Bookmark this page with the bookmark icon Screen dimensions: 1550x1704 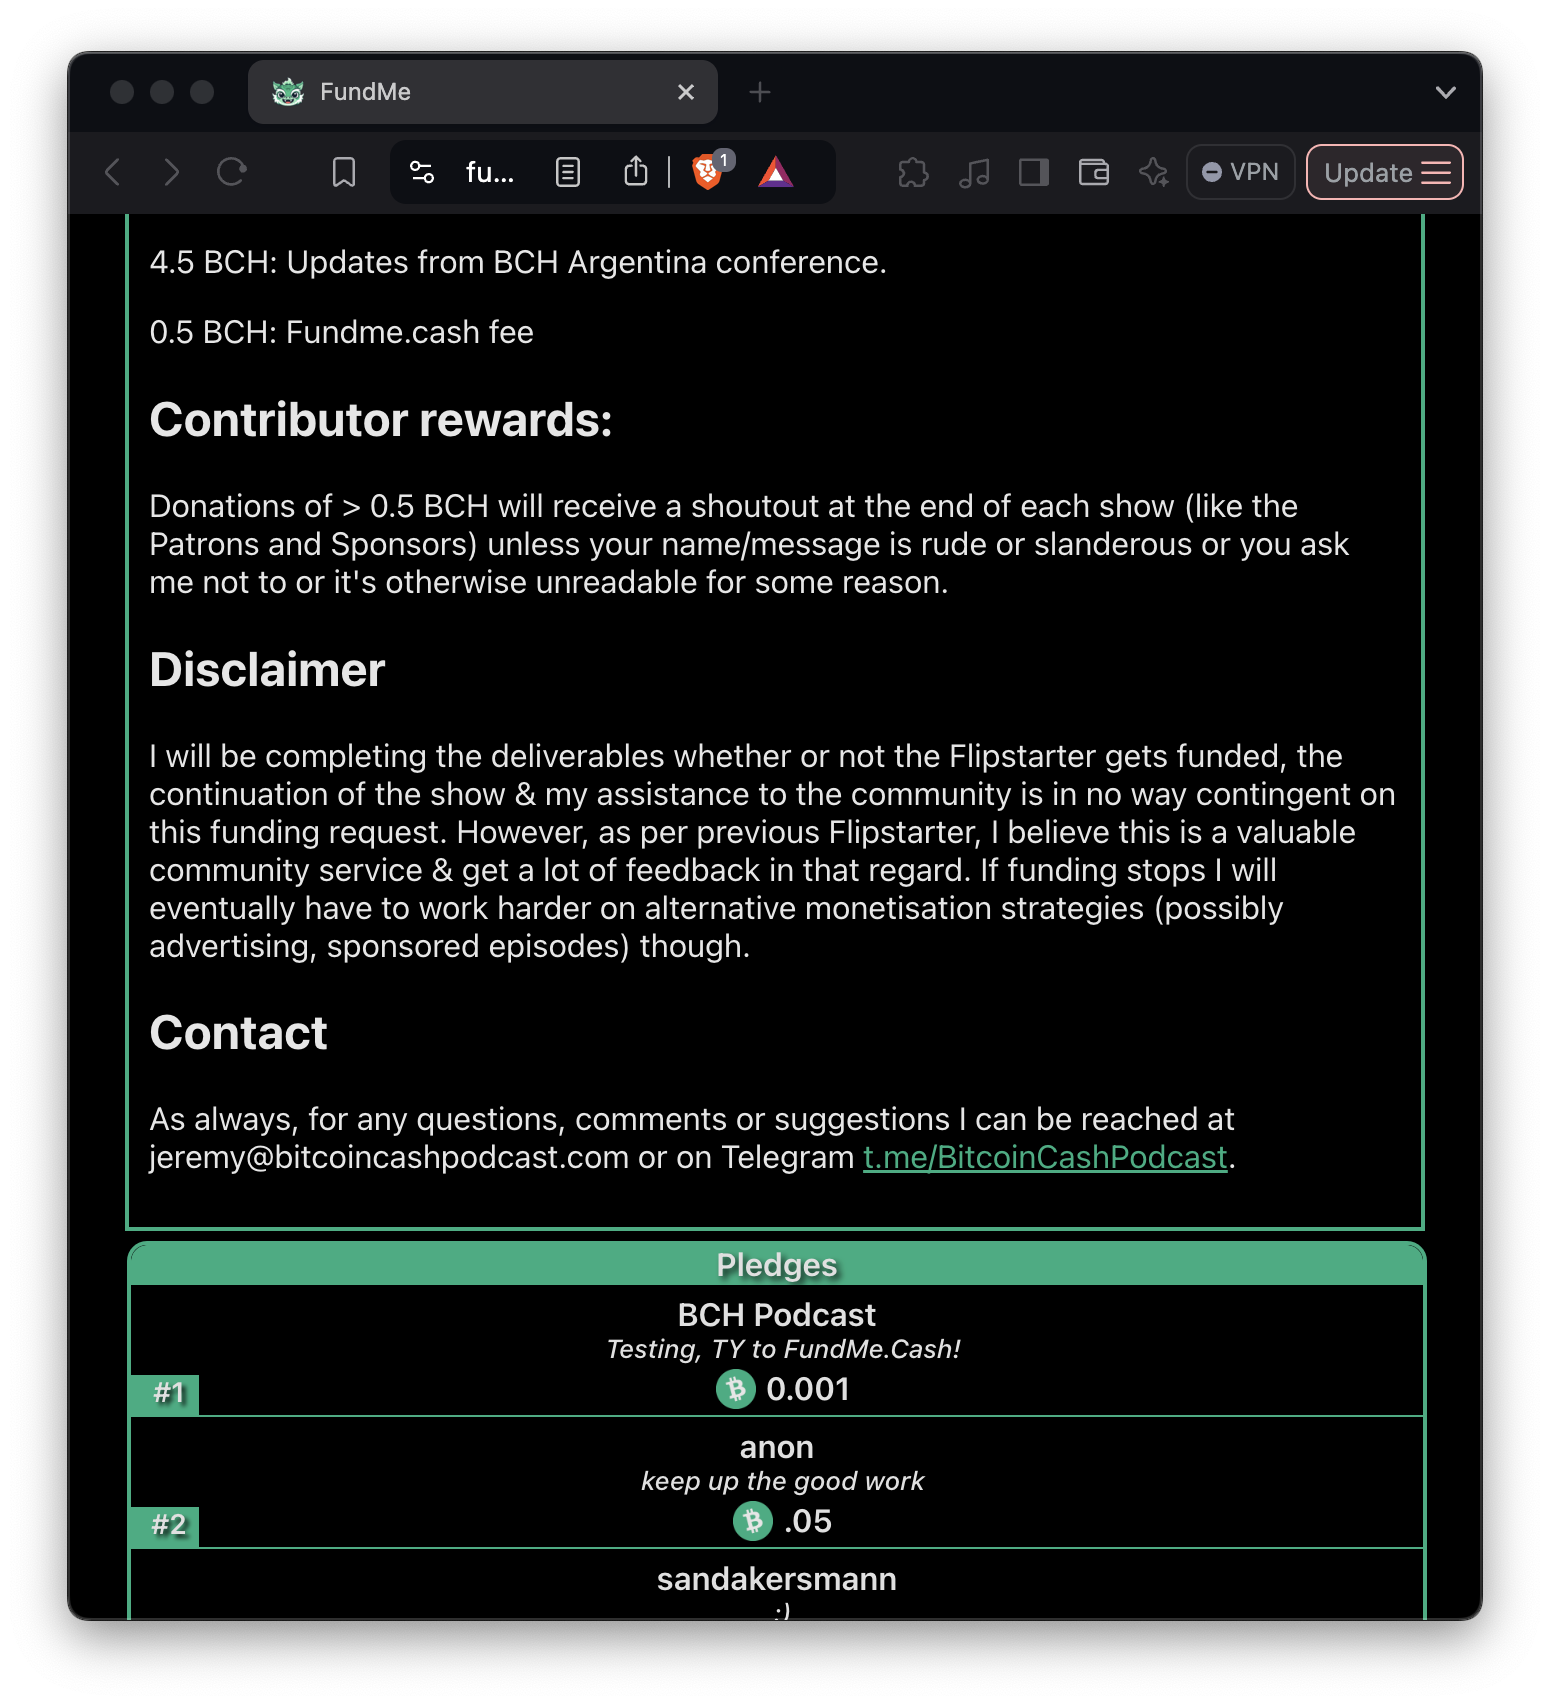pyautogui.click(x=343, y=173)
